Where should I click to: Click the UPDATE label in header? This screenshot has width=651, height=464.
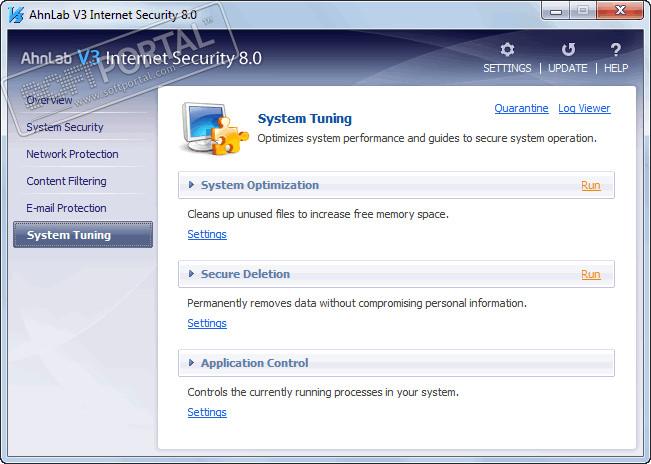click(x=568, y=68)
